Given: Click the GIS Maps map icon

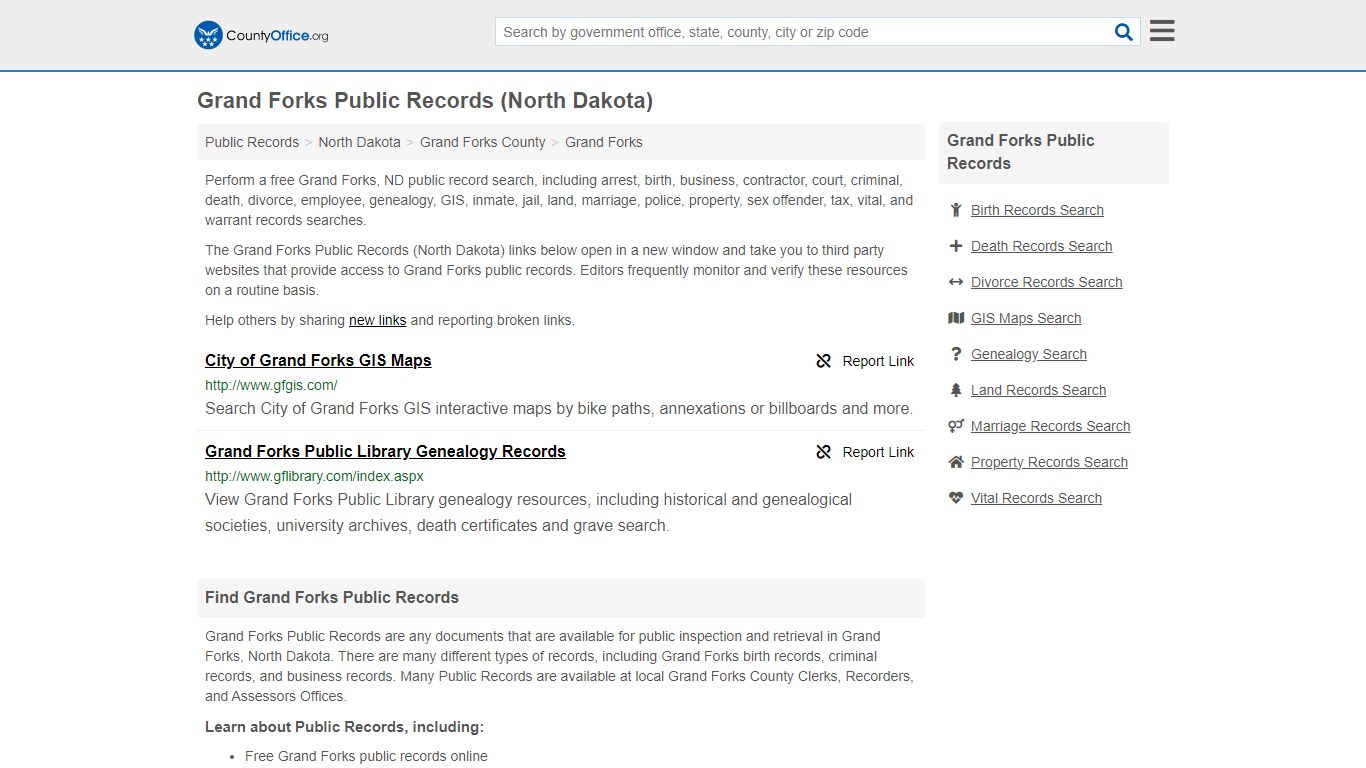Looking at the screenshot, I should click(x=956, y=318).
